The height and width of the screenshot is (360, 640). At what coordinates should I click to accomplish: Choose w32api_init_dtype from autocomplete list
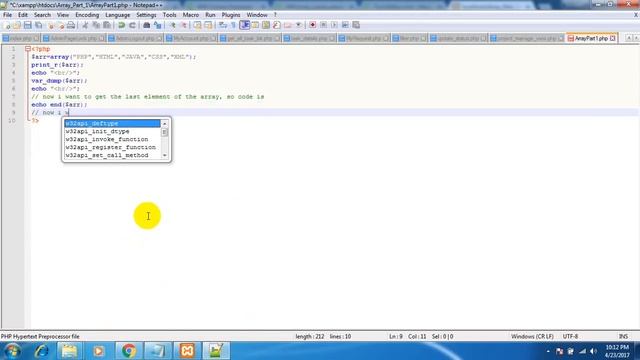point(112,131)
